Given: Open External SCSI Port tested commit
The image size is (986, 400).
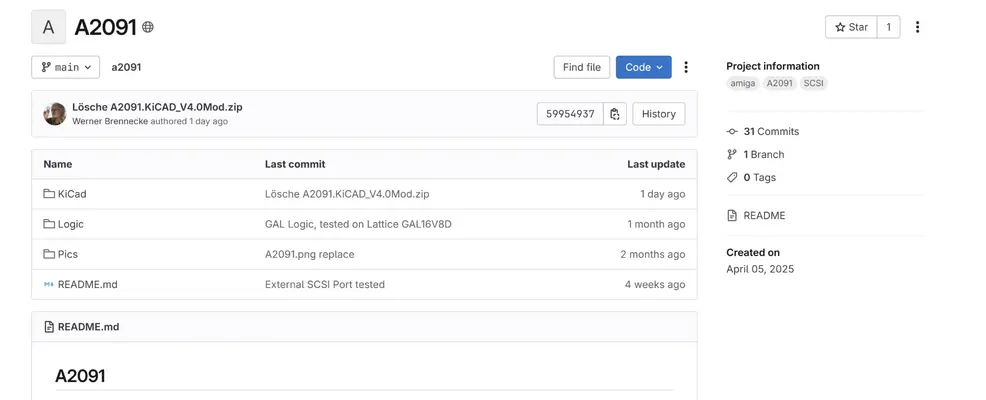Looking at the screenshot, I should [324, 284].
